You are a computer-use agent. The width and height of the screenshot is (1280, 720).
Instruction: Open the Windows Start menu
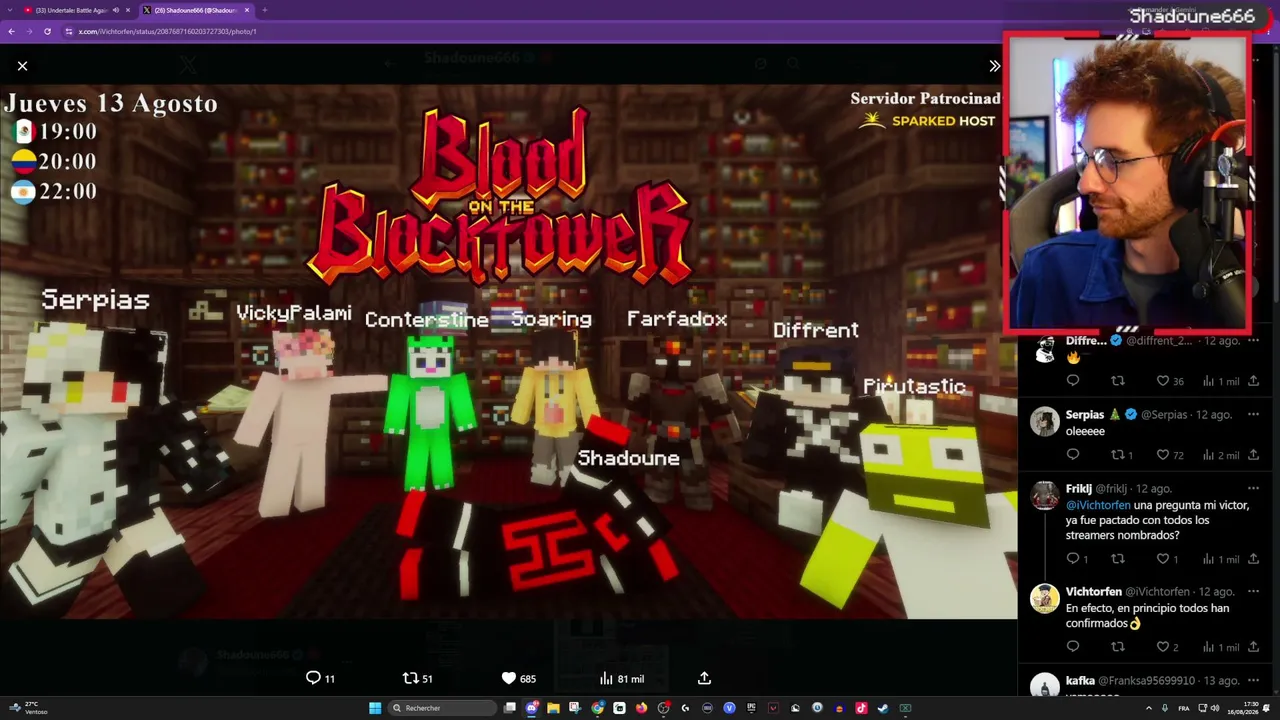pos(375,708)
